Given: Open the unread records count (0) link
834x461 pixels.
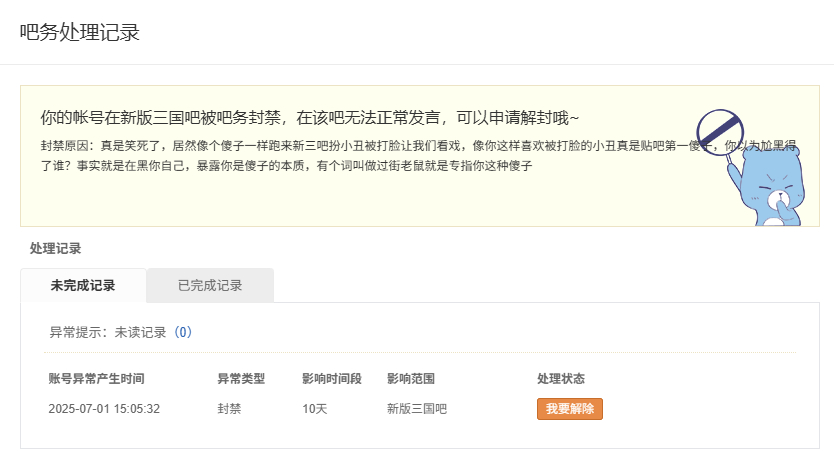Looking at the screenshot, I should click(183, 332).
